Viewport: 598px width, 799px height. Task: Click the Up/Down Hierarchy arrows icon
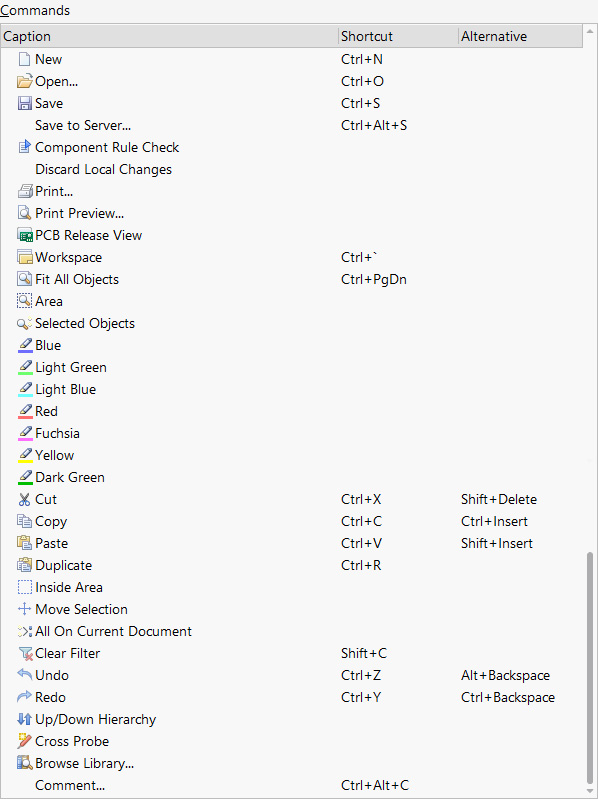[x=24, y=719]
